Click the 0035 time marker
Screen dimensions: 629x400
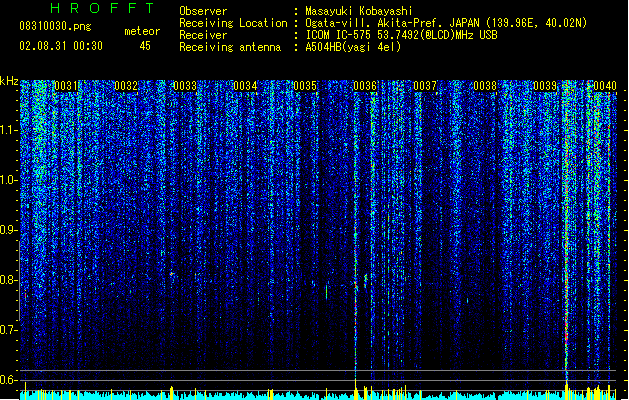(x=305, y=86)
